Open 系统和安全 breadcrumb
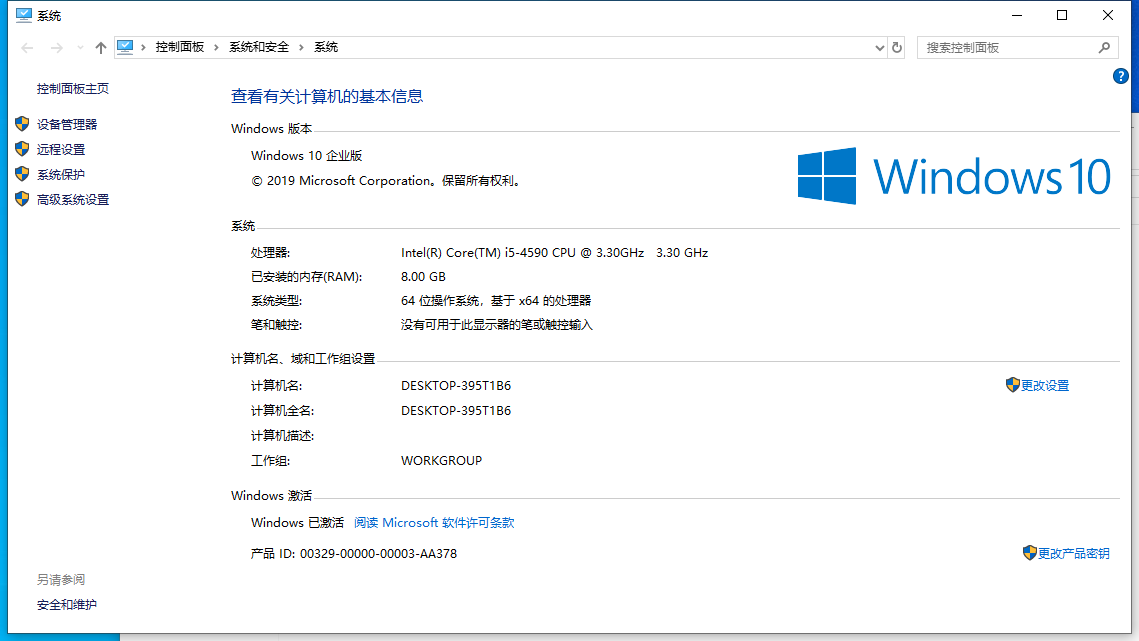1139x641 pixels. (259, 47)
